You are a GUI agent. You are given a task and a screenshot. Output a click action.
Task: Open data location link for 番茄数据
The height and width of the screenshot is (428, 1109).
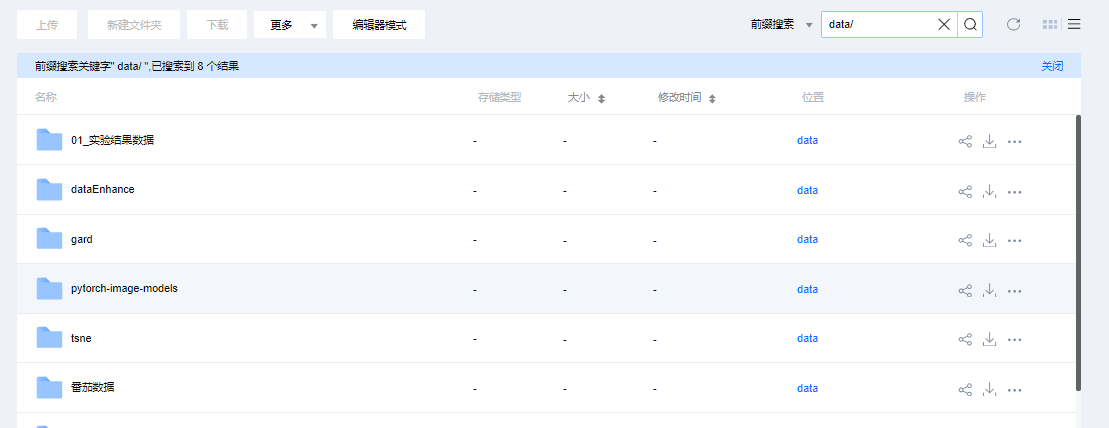point(807,388)
